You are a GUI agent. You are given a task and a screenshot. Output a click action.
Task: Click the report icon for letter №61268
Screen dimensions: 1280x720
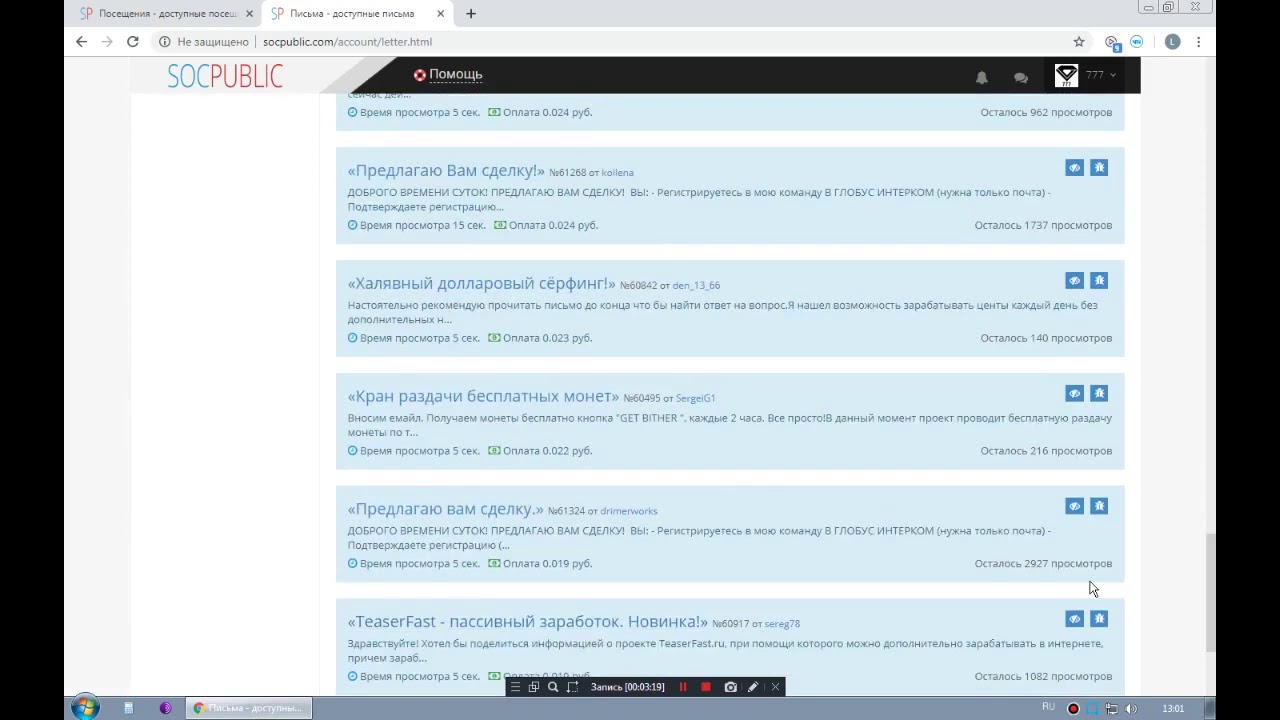1099,168
